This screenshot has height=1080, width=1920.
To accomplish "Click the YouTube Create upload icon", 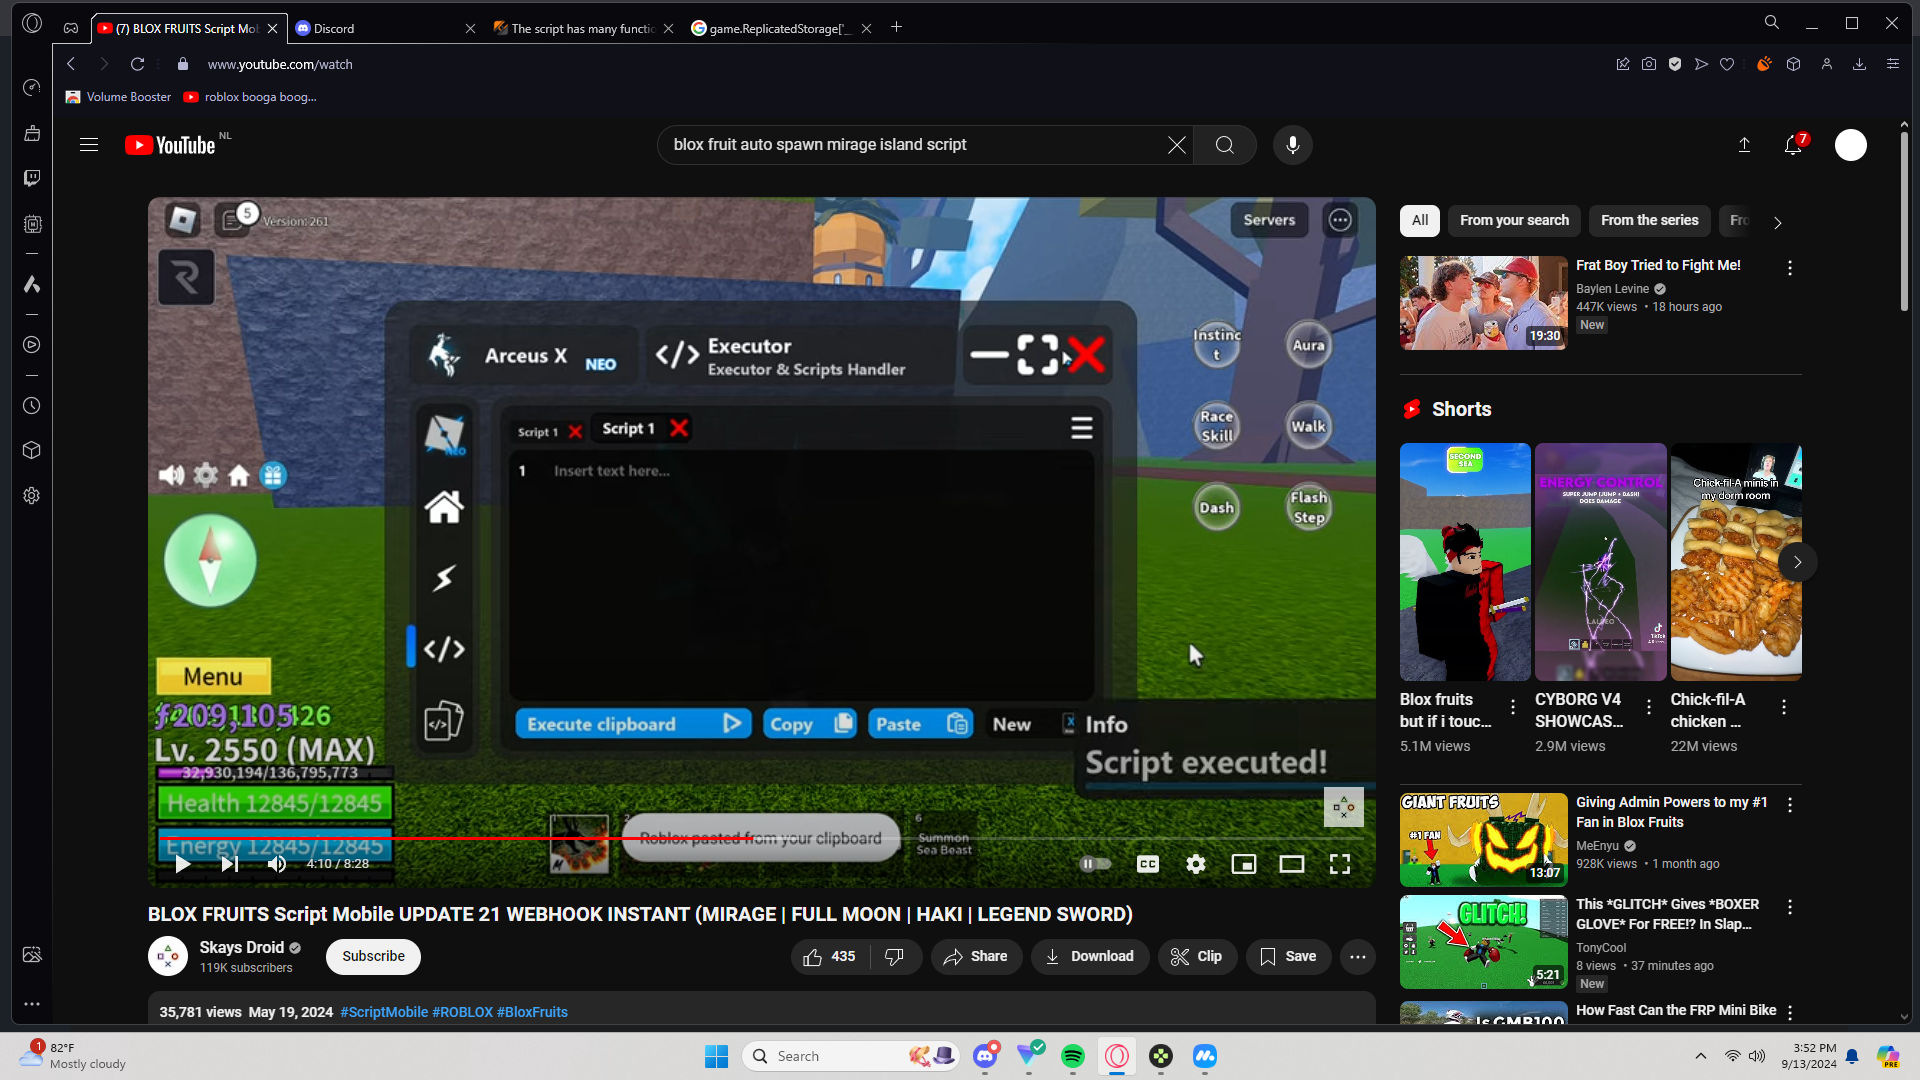I will 1744,145.
